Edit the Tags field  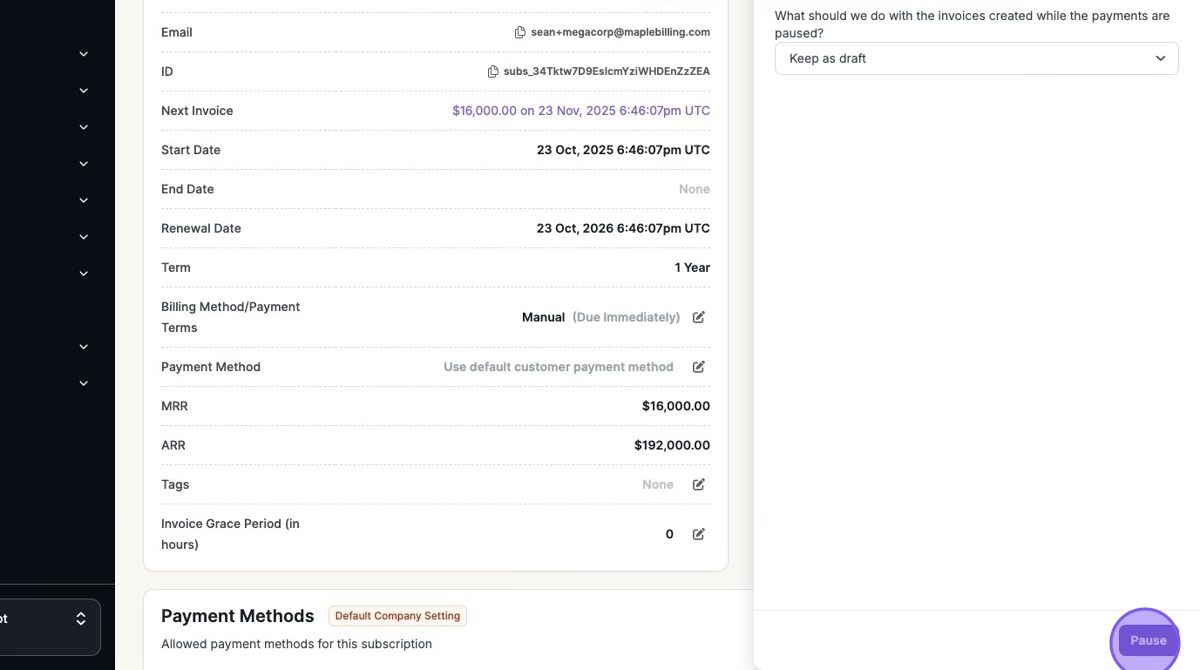coord(699,484)
